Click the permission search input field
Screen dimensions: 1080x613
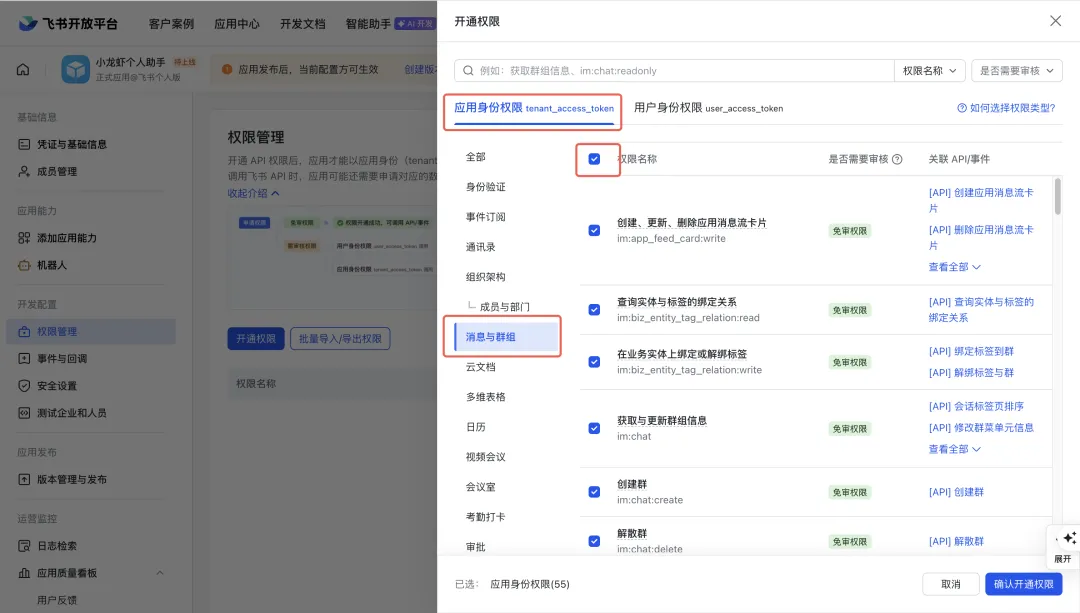674,70
